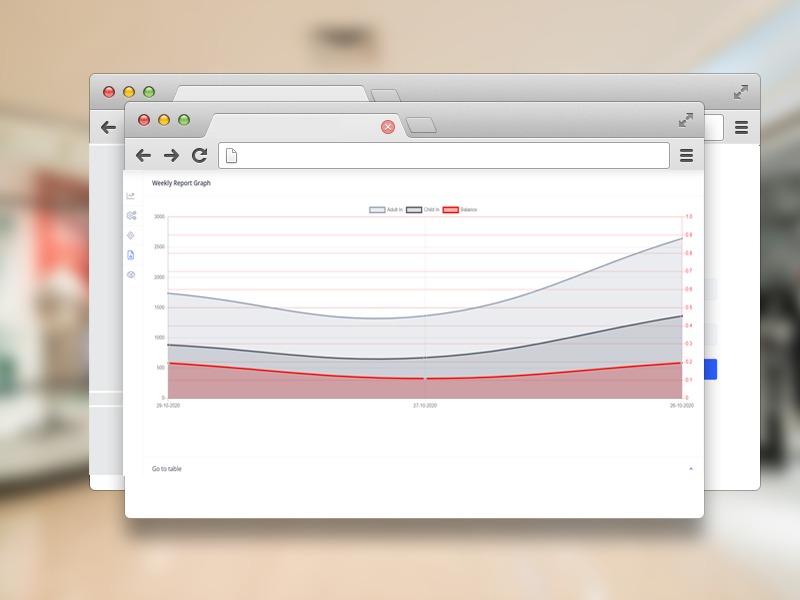The width and height of the screenshot is (800, 600).
Task: Open the line chart sidebar icon
Action: pos(131,196)
